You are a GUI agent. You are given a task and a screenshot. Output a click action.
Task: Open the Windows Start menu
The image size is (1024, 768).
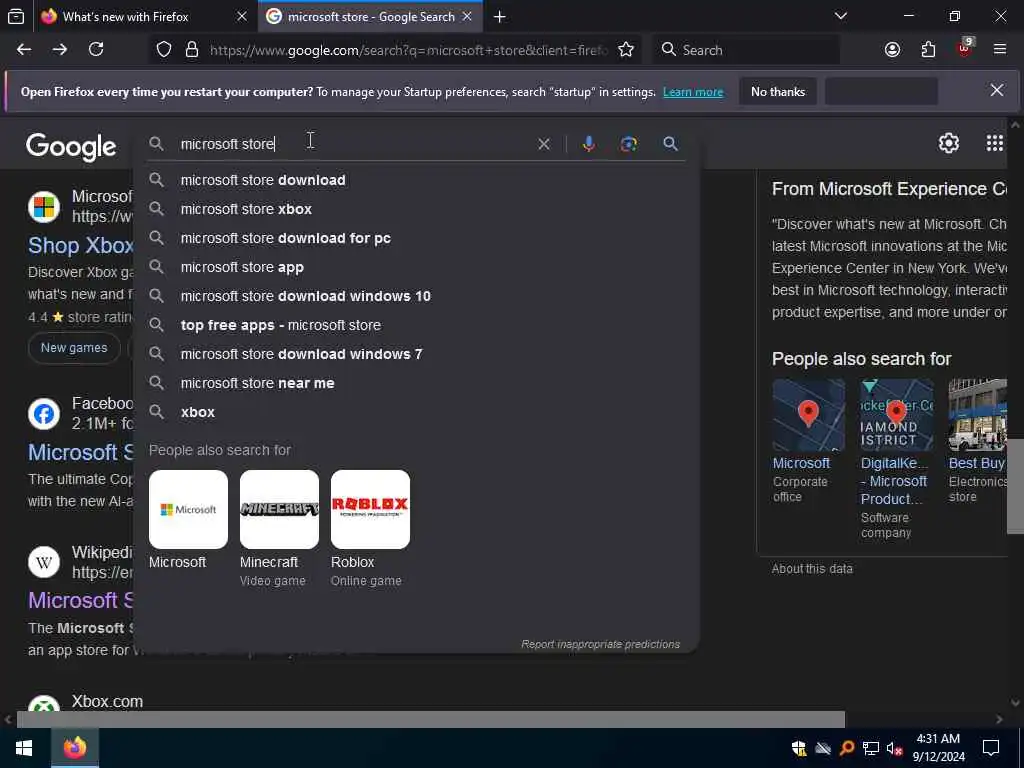(24, 748)
